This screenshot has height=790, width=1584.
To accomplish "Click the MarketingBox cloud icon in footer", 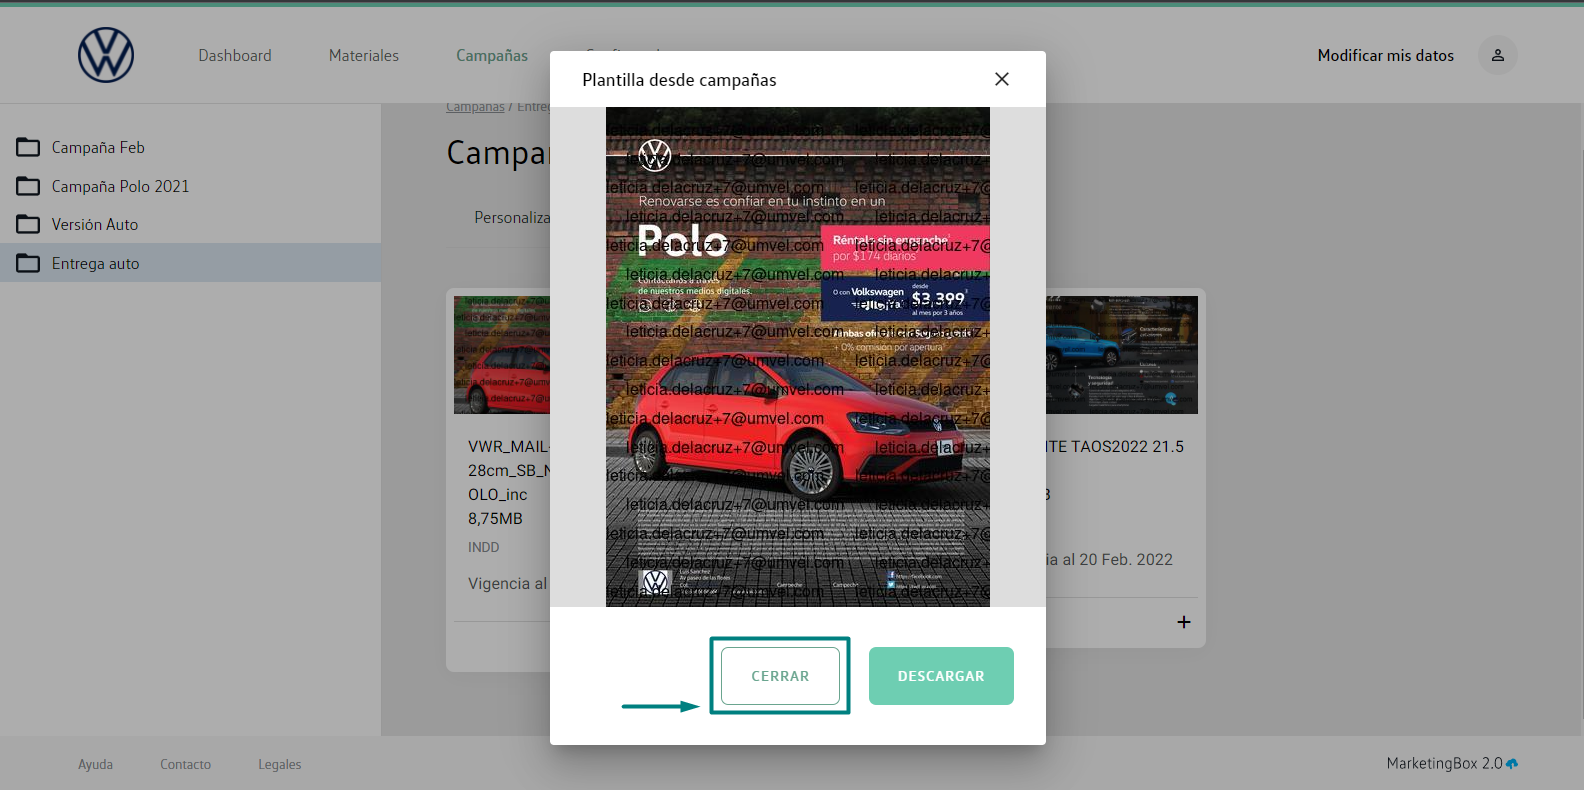I will 1512,764.
